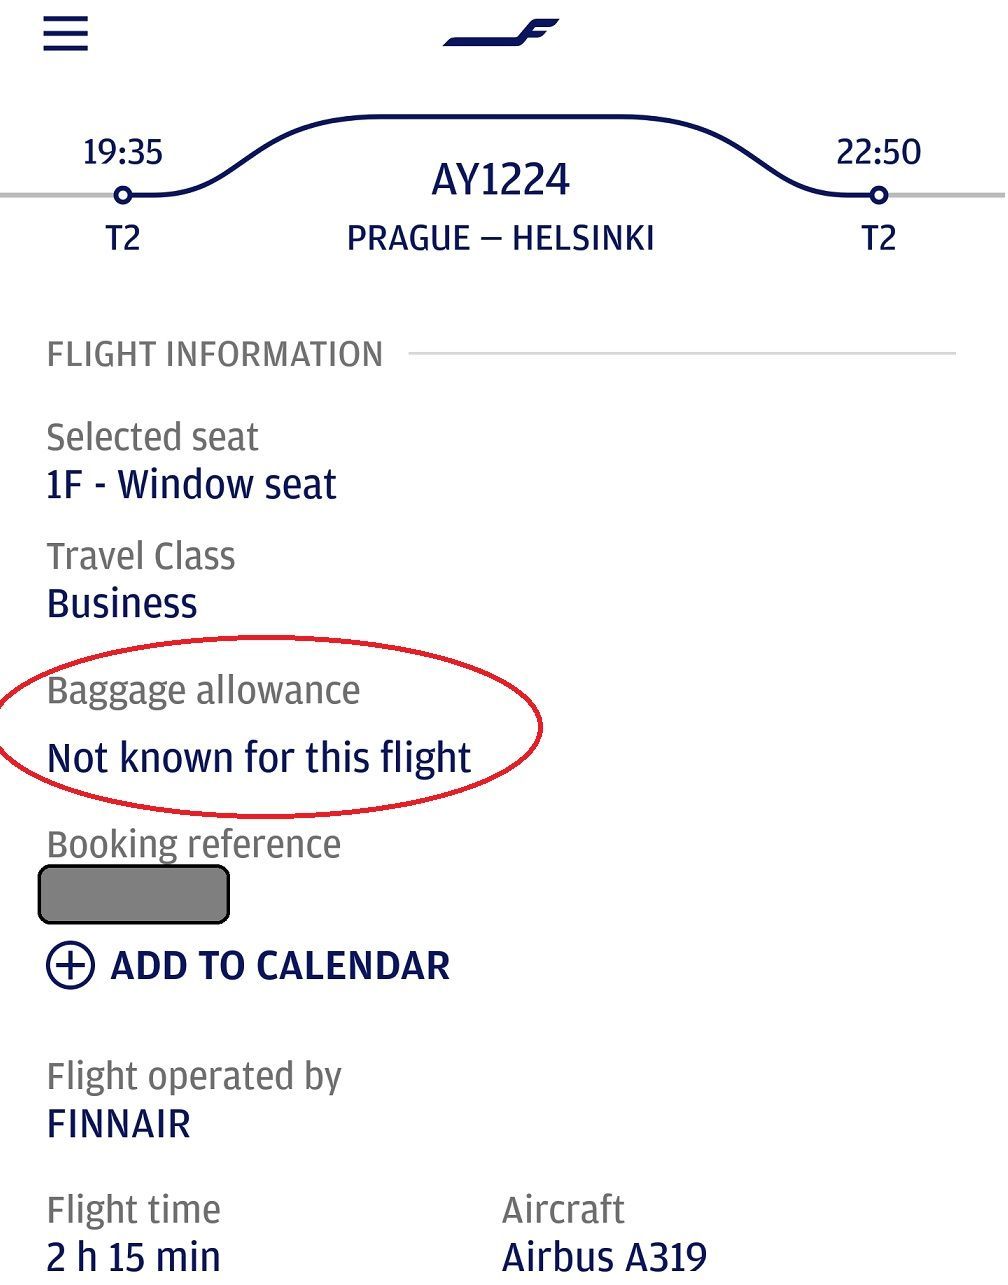
Task: Select the ADD TO CALENDAR button
Action: [248, 966]
